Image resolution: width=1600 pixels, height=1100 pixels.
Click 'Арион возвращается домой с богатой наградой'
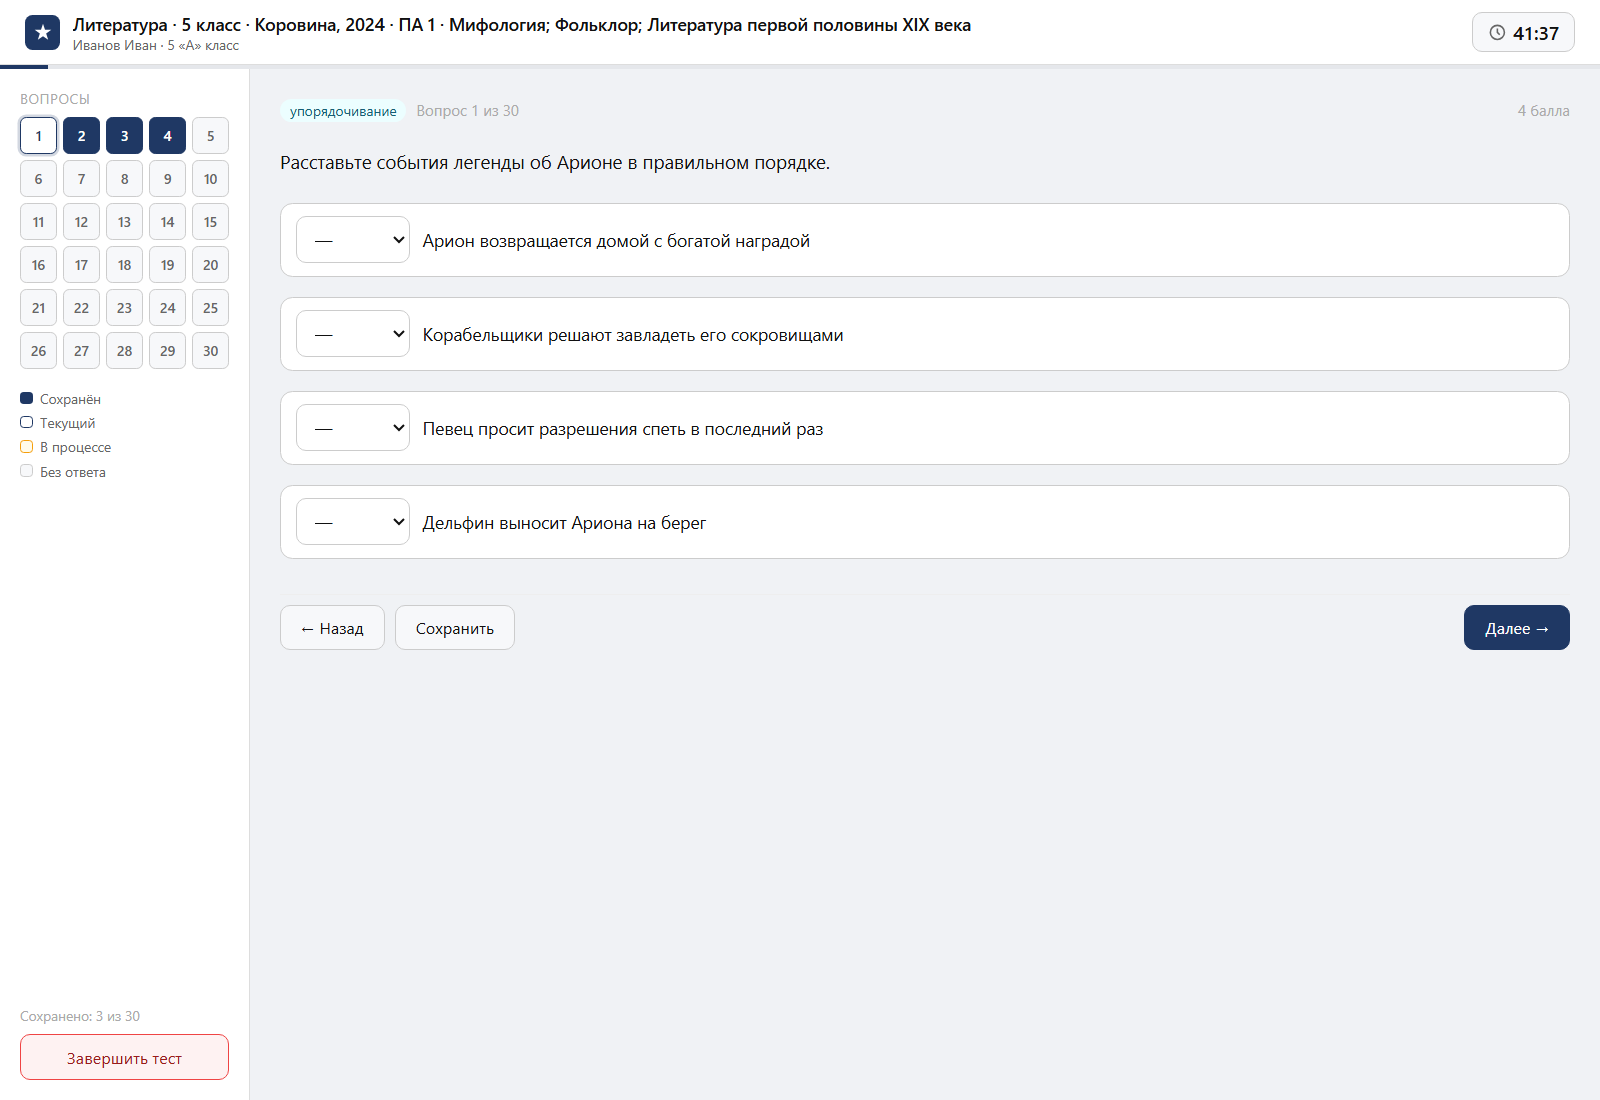tap(616, 241)
